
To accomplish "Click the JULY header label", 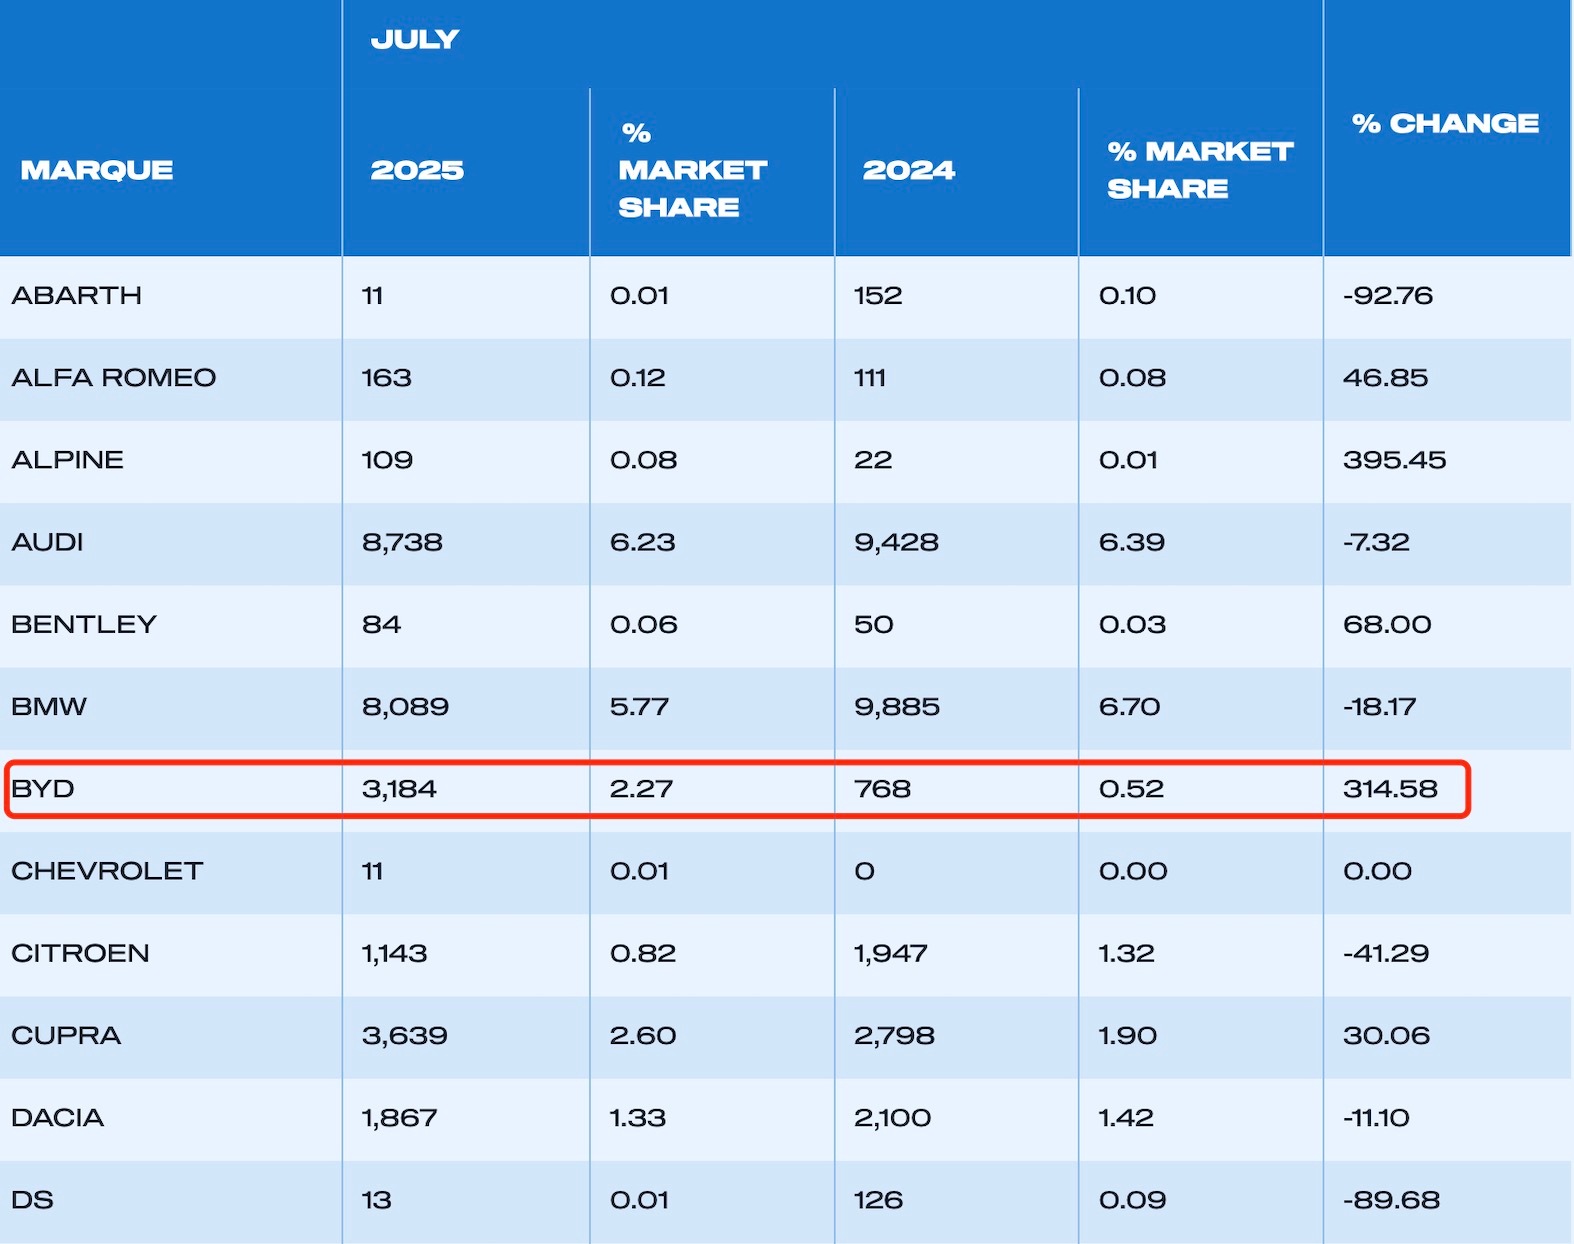I will tap(415, 39).
